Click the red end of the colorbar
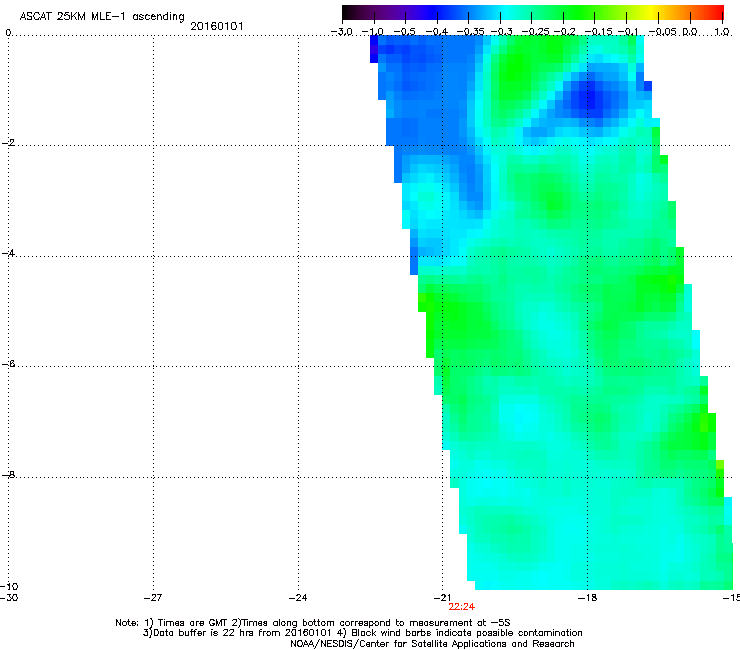Screen dimensions: 740x650 (x=715, y=13)
